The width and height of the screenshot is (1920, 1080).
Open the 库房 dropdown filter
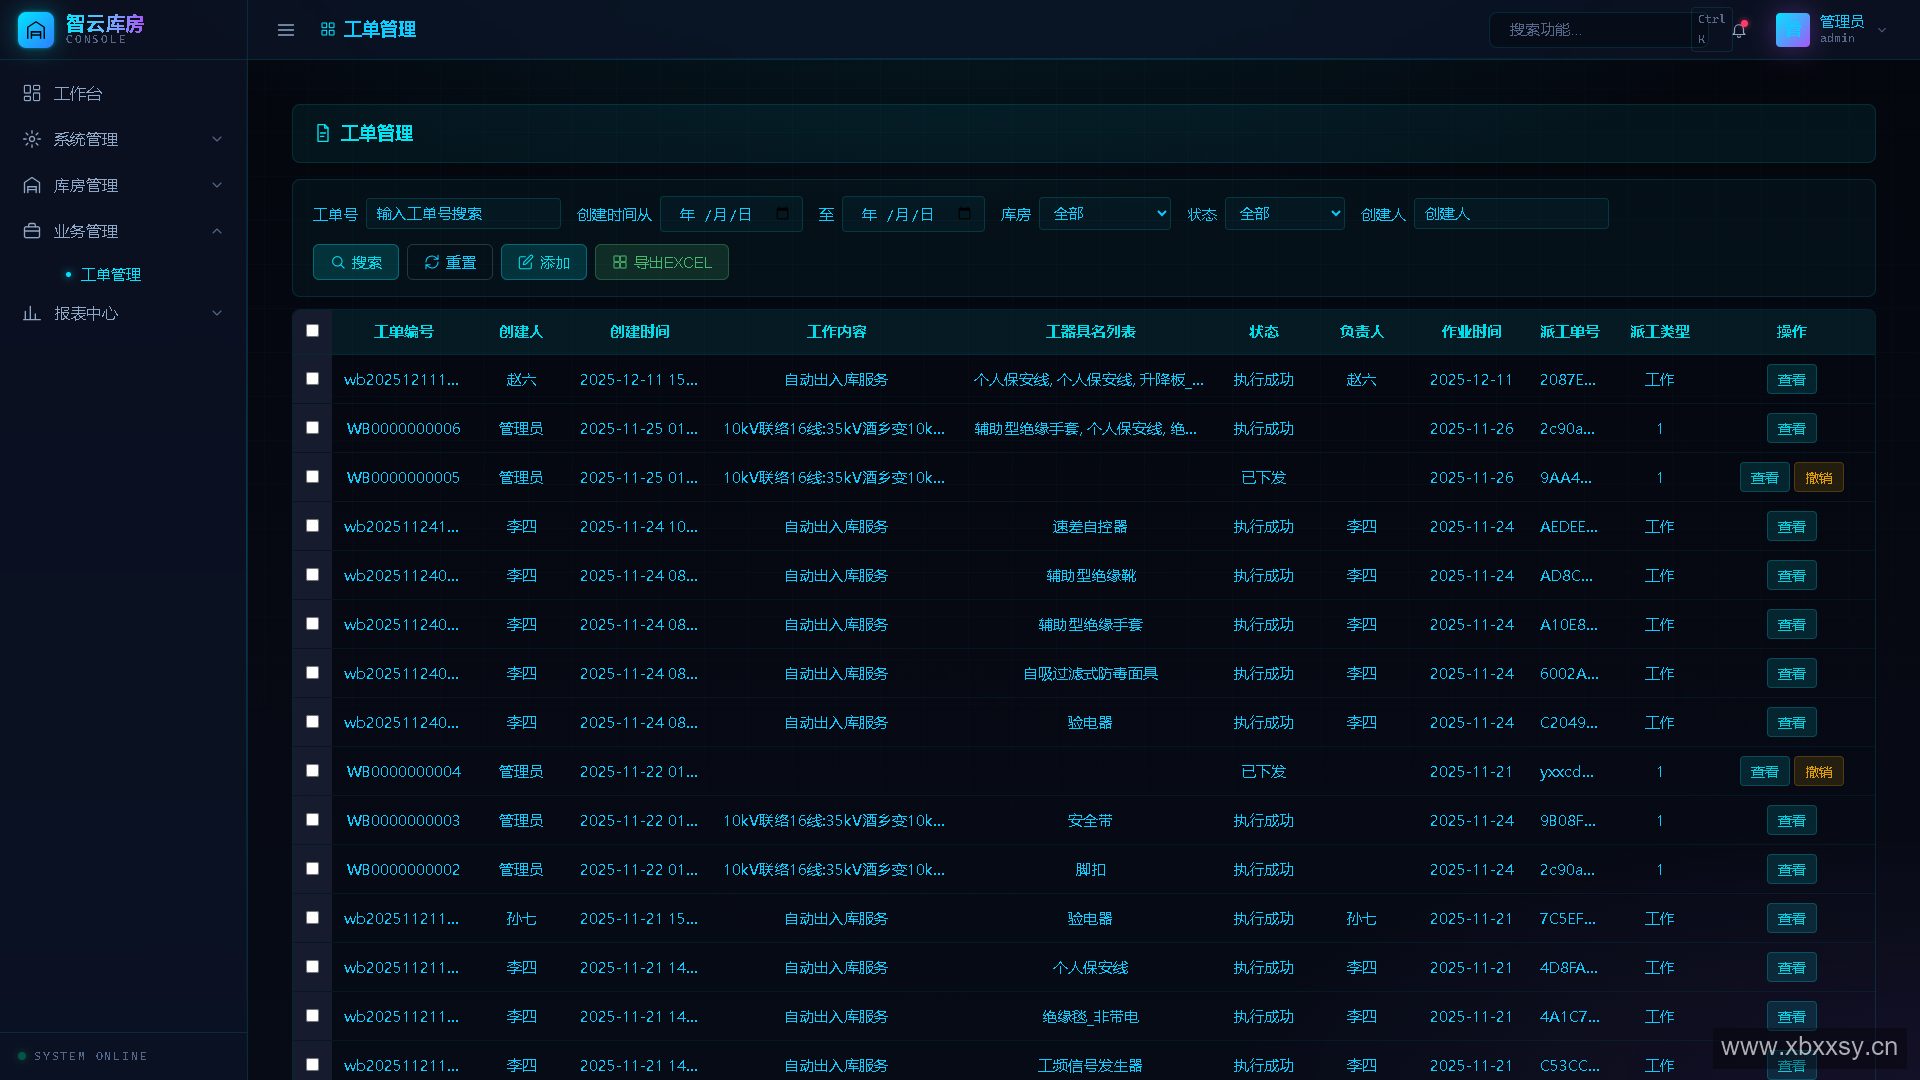(1105, 214)
